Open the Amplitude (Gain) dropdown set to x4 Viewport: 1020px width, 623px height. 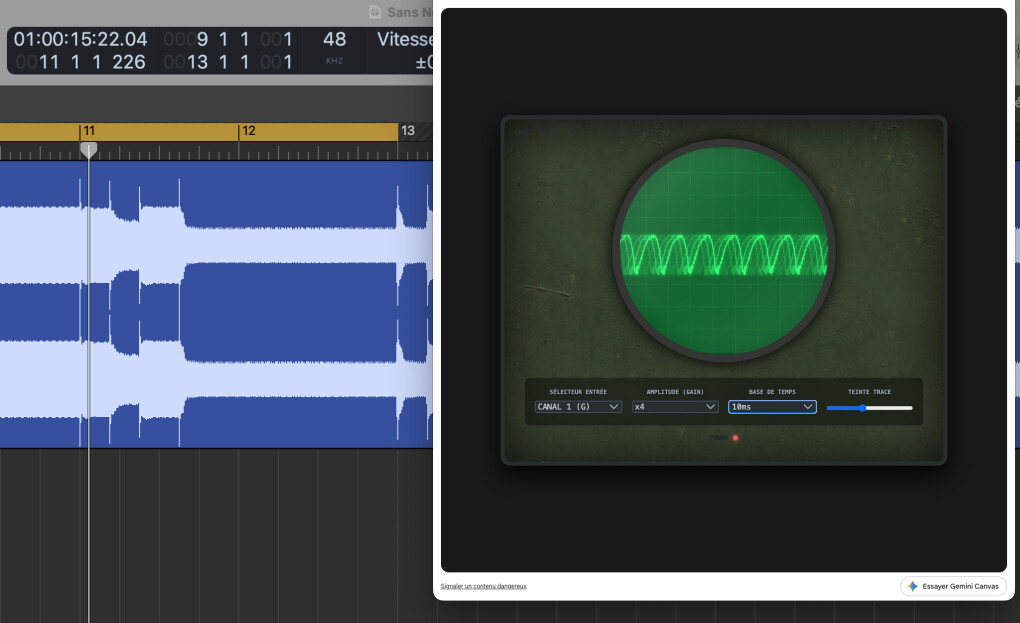point(675,407)
